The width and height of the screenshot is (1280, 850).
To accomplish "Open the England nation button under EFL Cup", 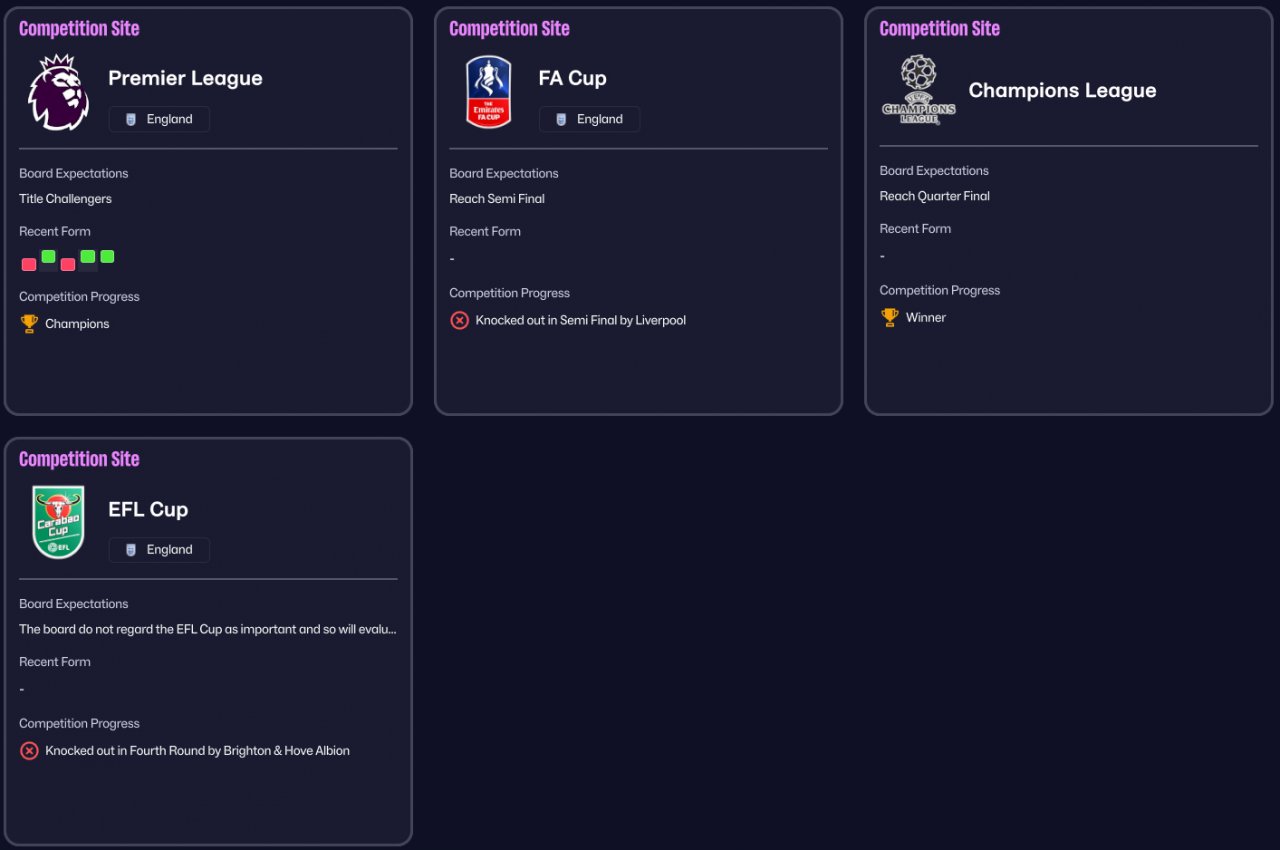I will tap(159, 550).
